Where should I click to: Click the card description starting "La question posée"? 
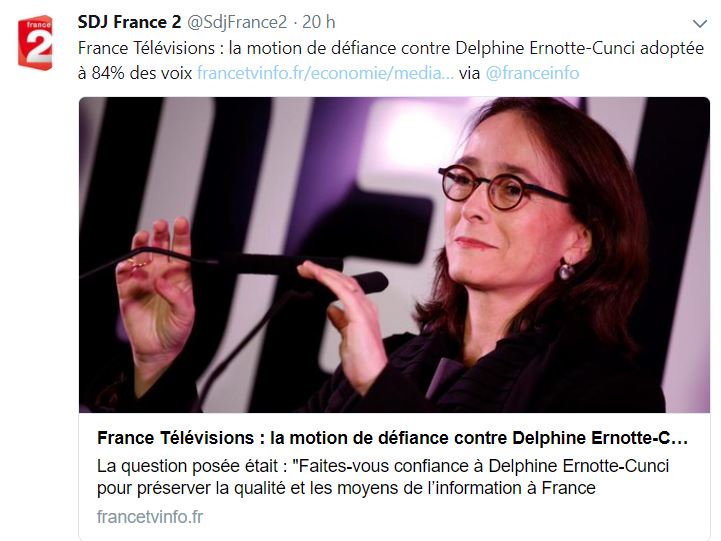click(383, 477)
